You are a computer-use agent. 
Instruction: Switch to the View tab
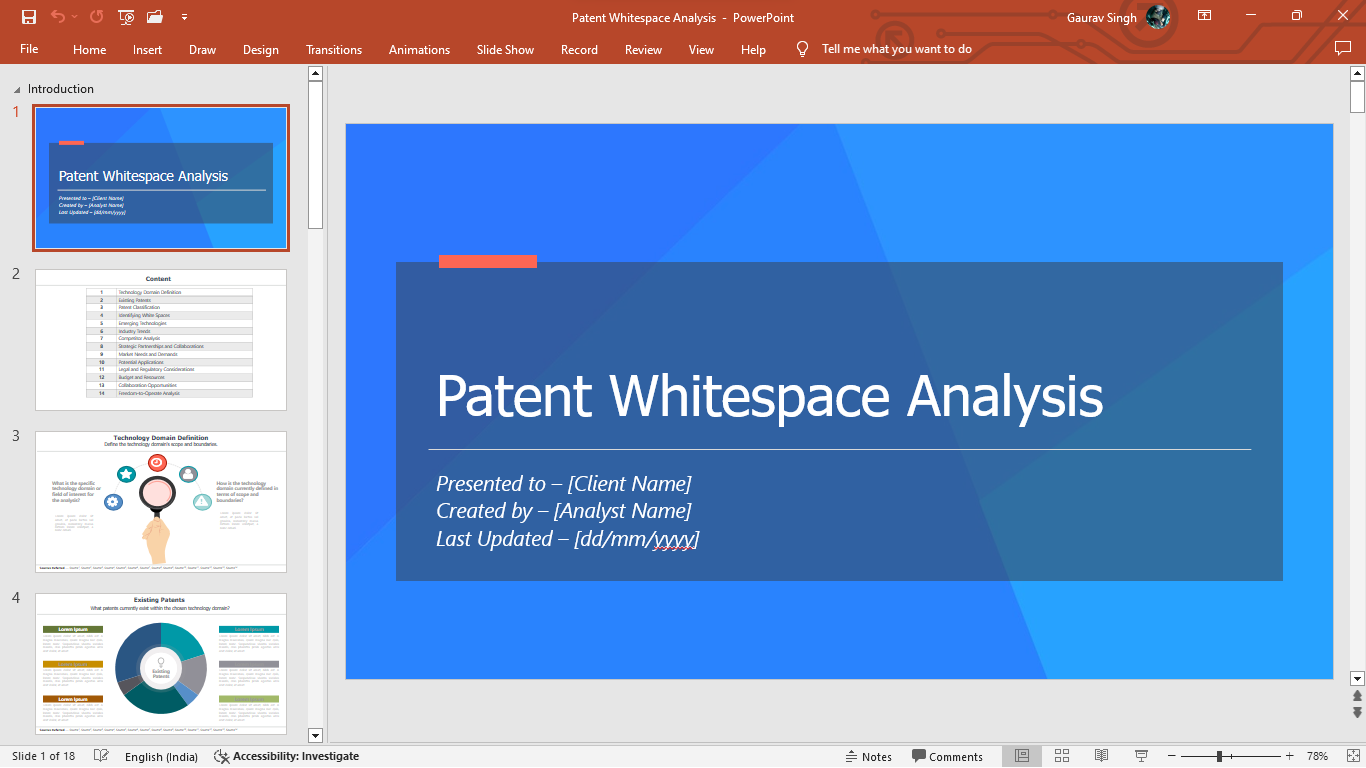701,49
